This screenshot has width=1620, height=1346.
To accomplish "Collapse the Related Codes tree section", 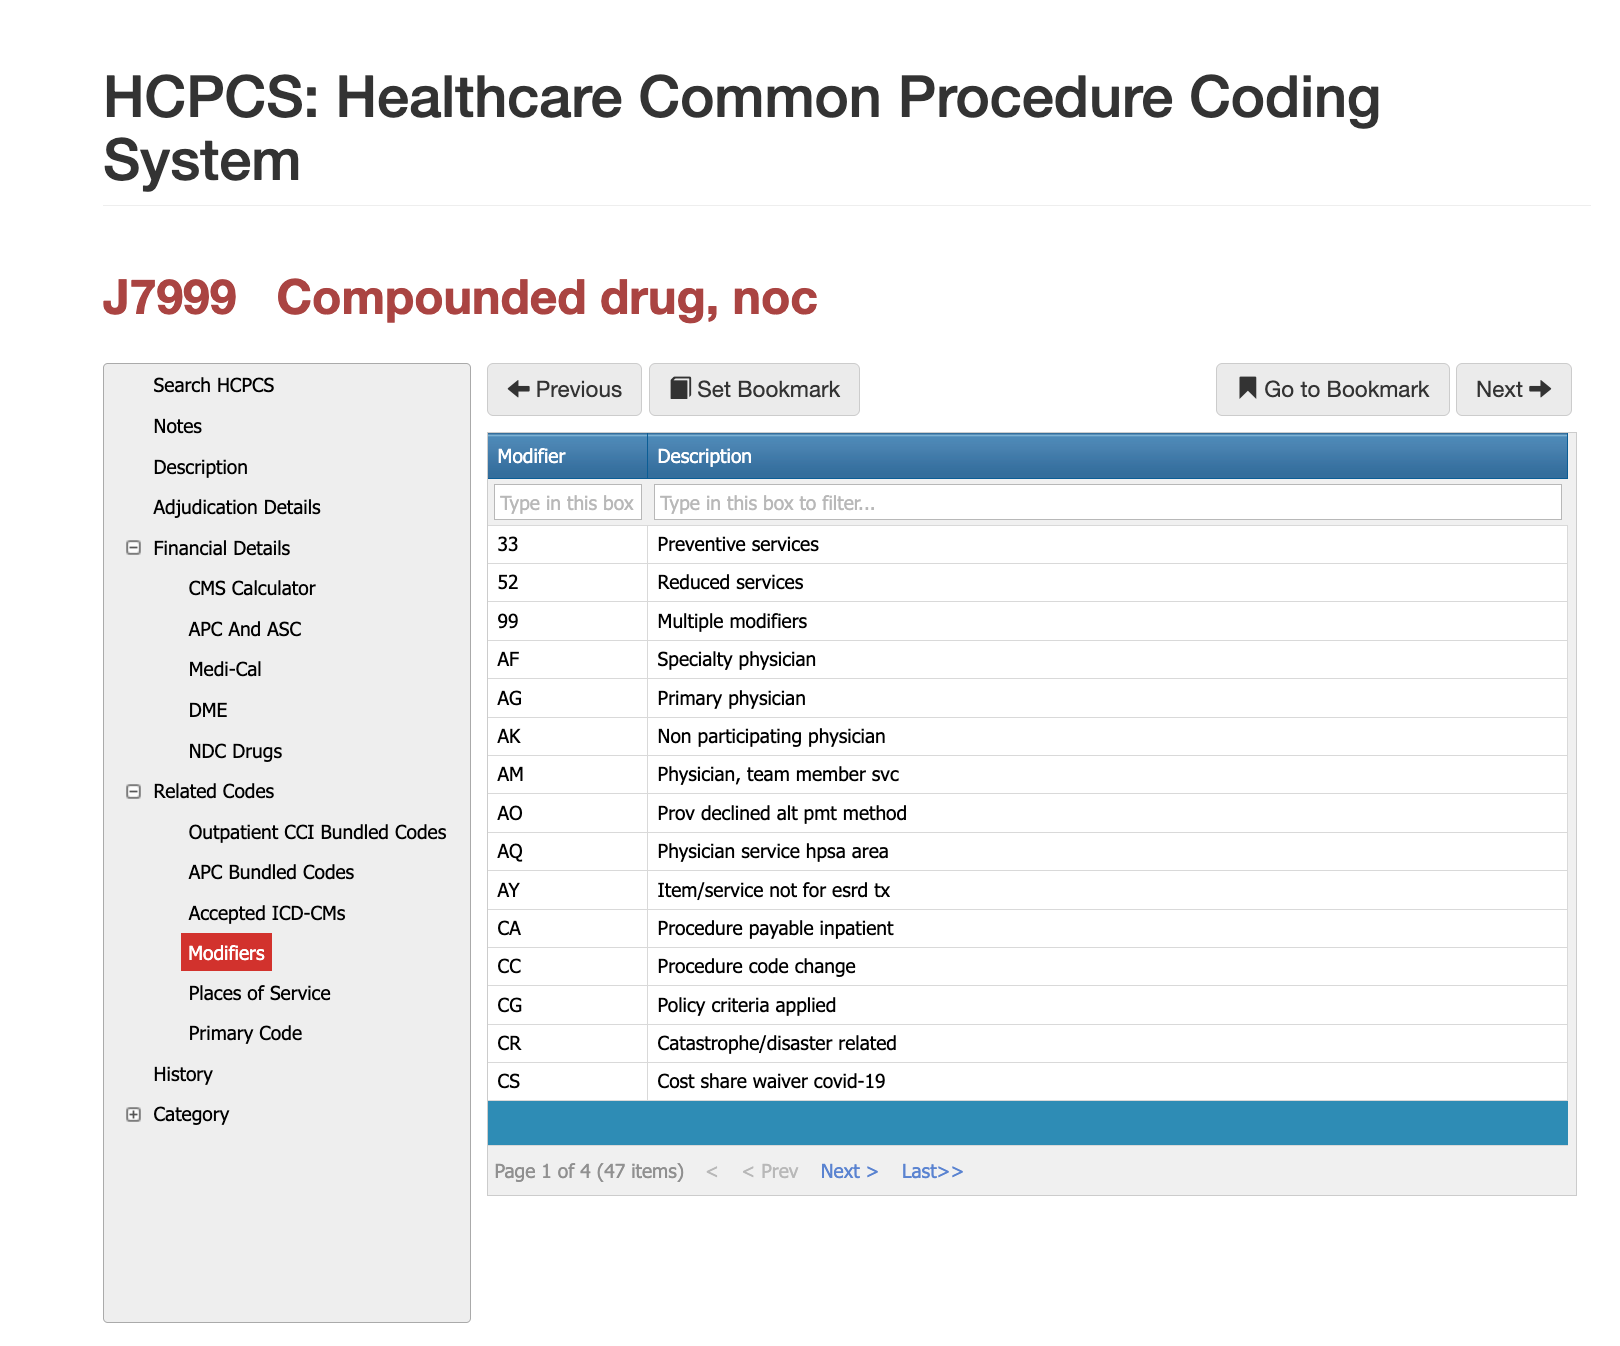I will tap(133, 791).
